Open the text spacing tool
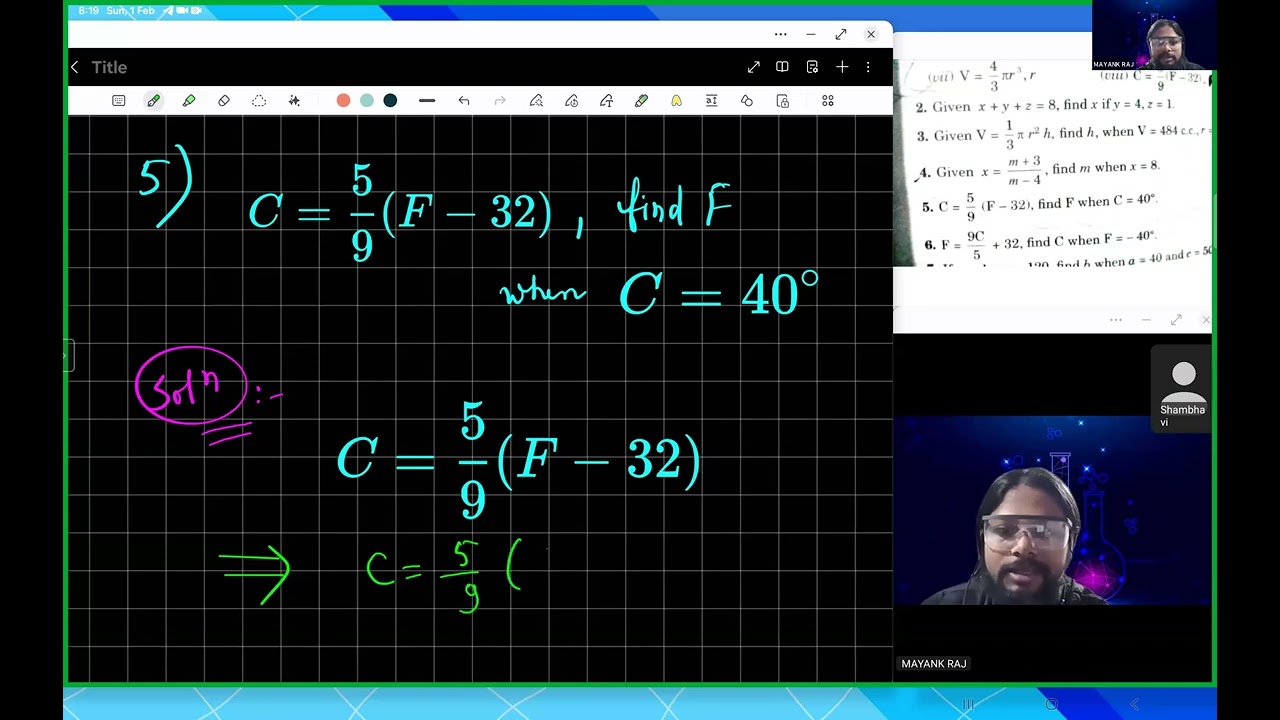1280x720 pixels. pos(711,101)
